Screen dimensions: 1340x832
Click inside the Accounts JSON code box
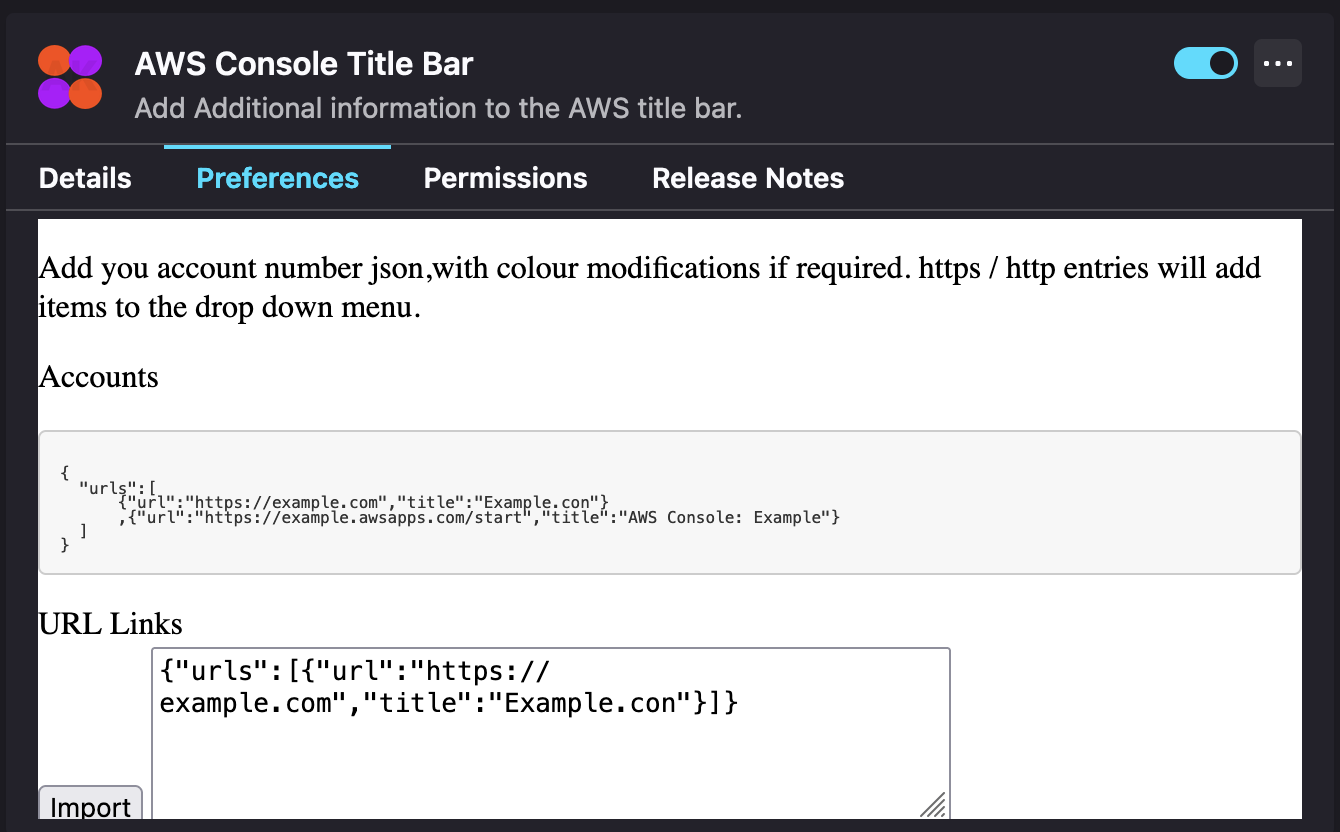click(x=670, y=503)
